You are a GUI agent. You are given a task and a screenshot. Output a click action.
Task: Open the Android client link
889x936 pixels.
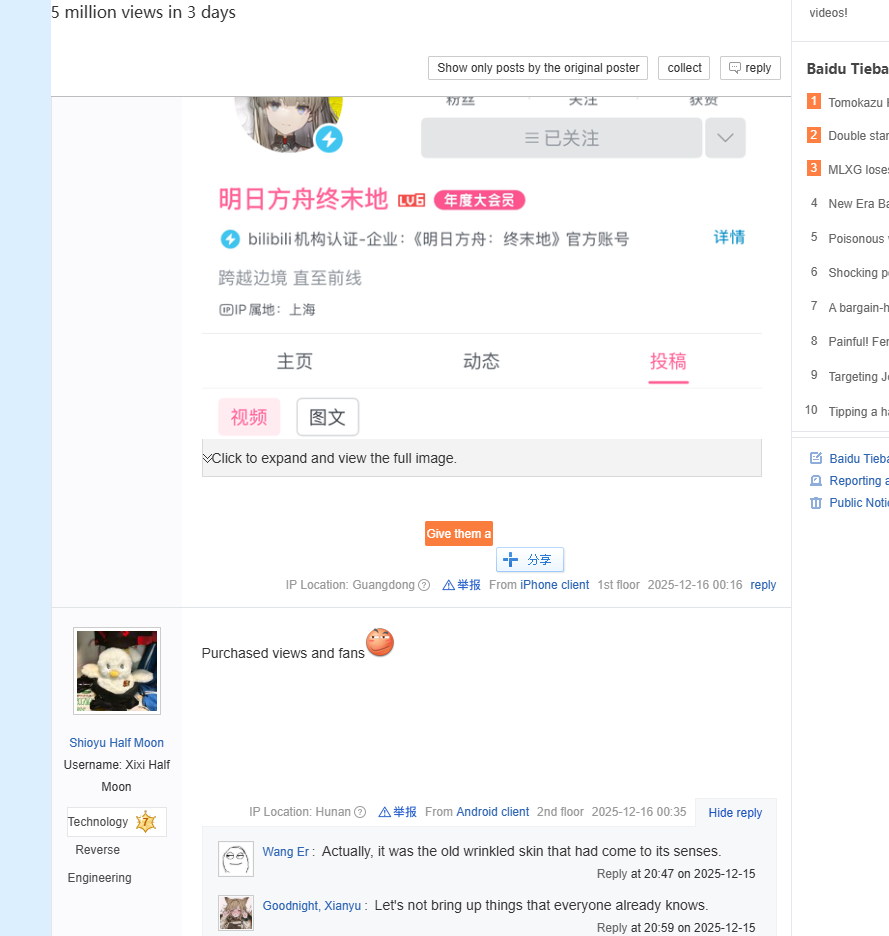[493, 812]
